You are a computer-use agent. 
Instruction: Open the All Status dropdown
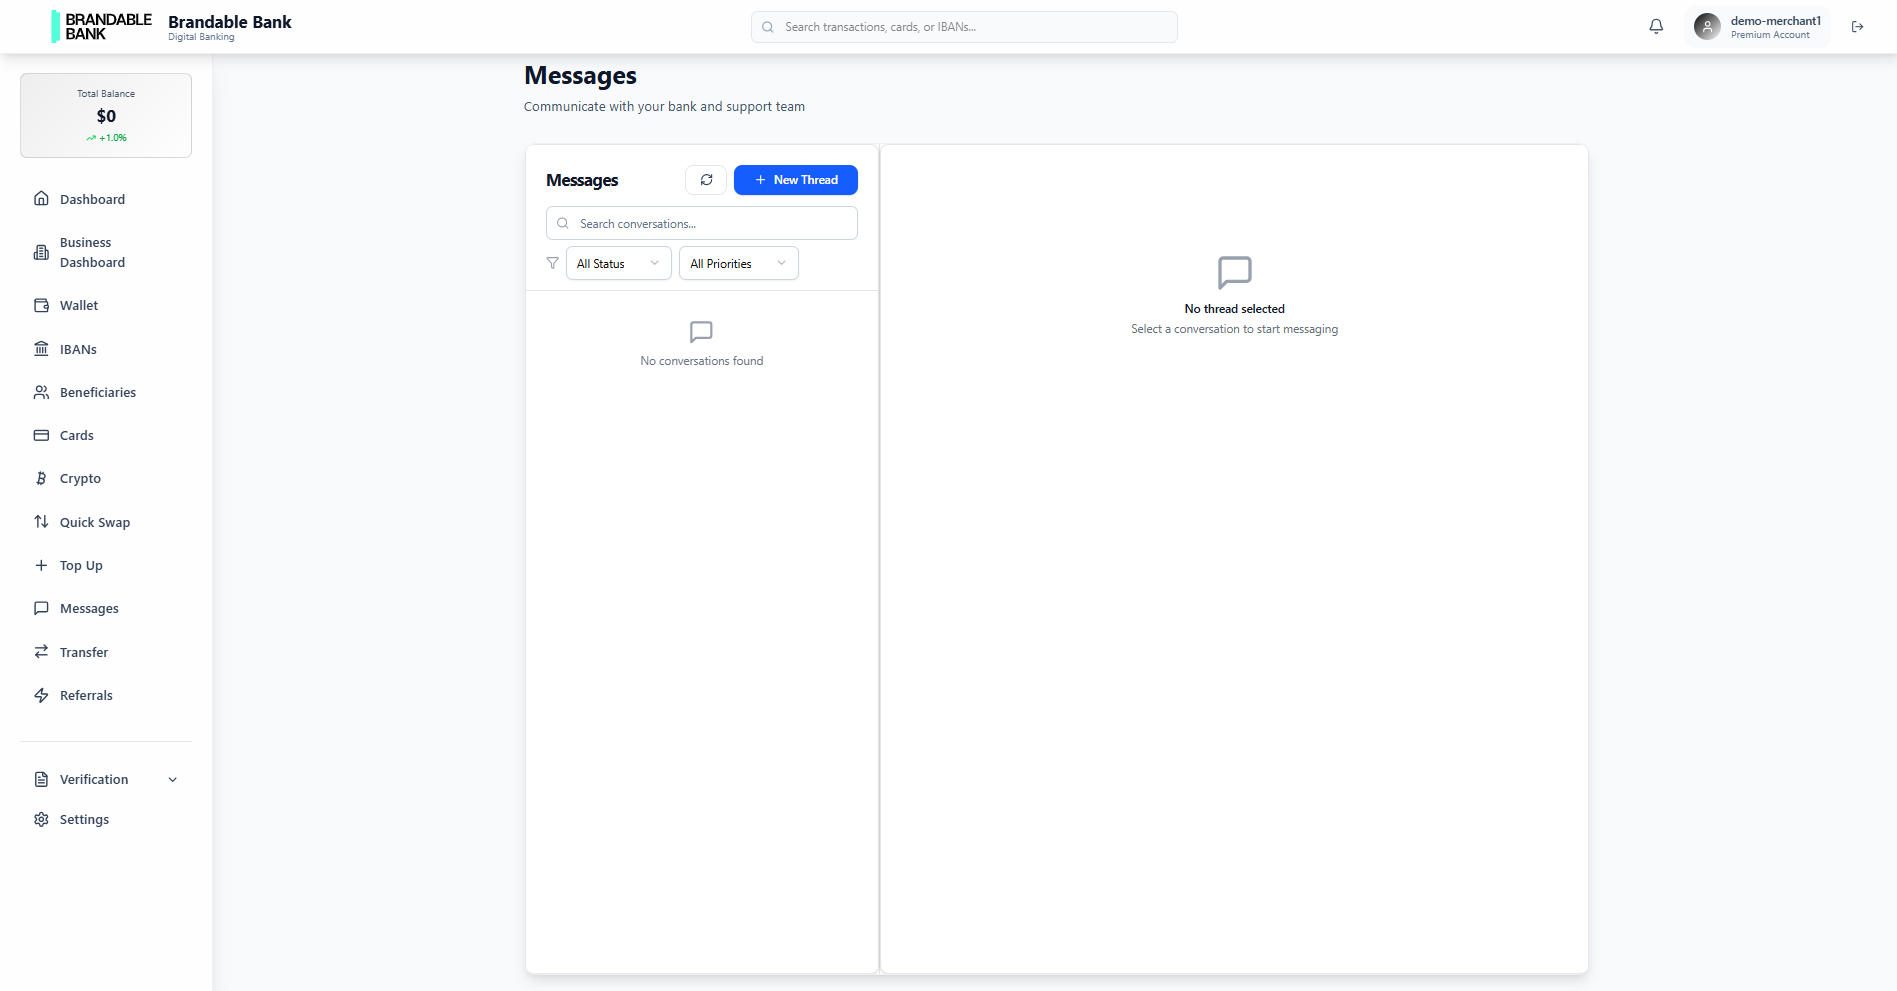[617, 263]
